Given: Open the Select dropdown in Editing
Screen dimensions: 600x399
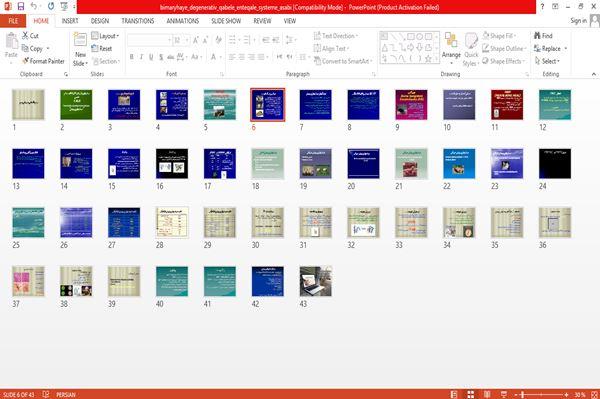Looking at the screenshot, I should (x=547, y=61).
